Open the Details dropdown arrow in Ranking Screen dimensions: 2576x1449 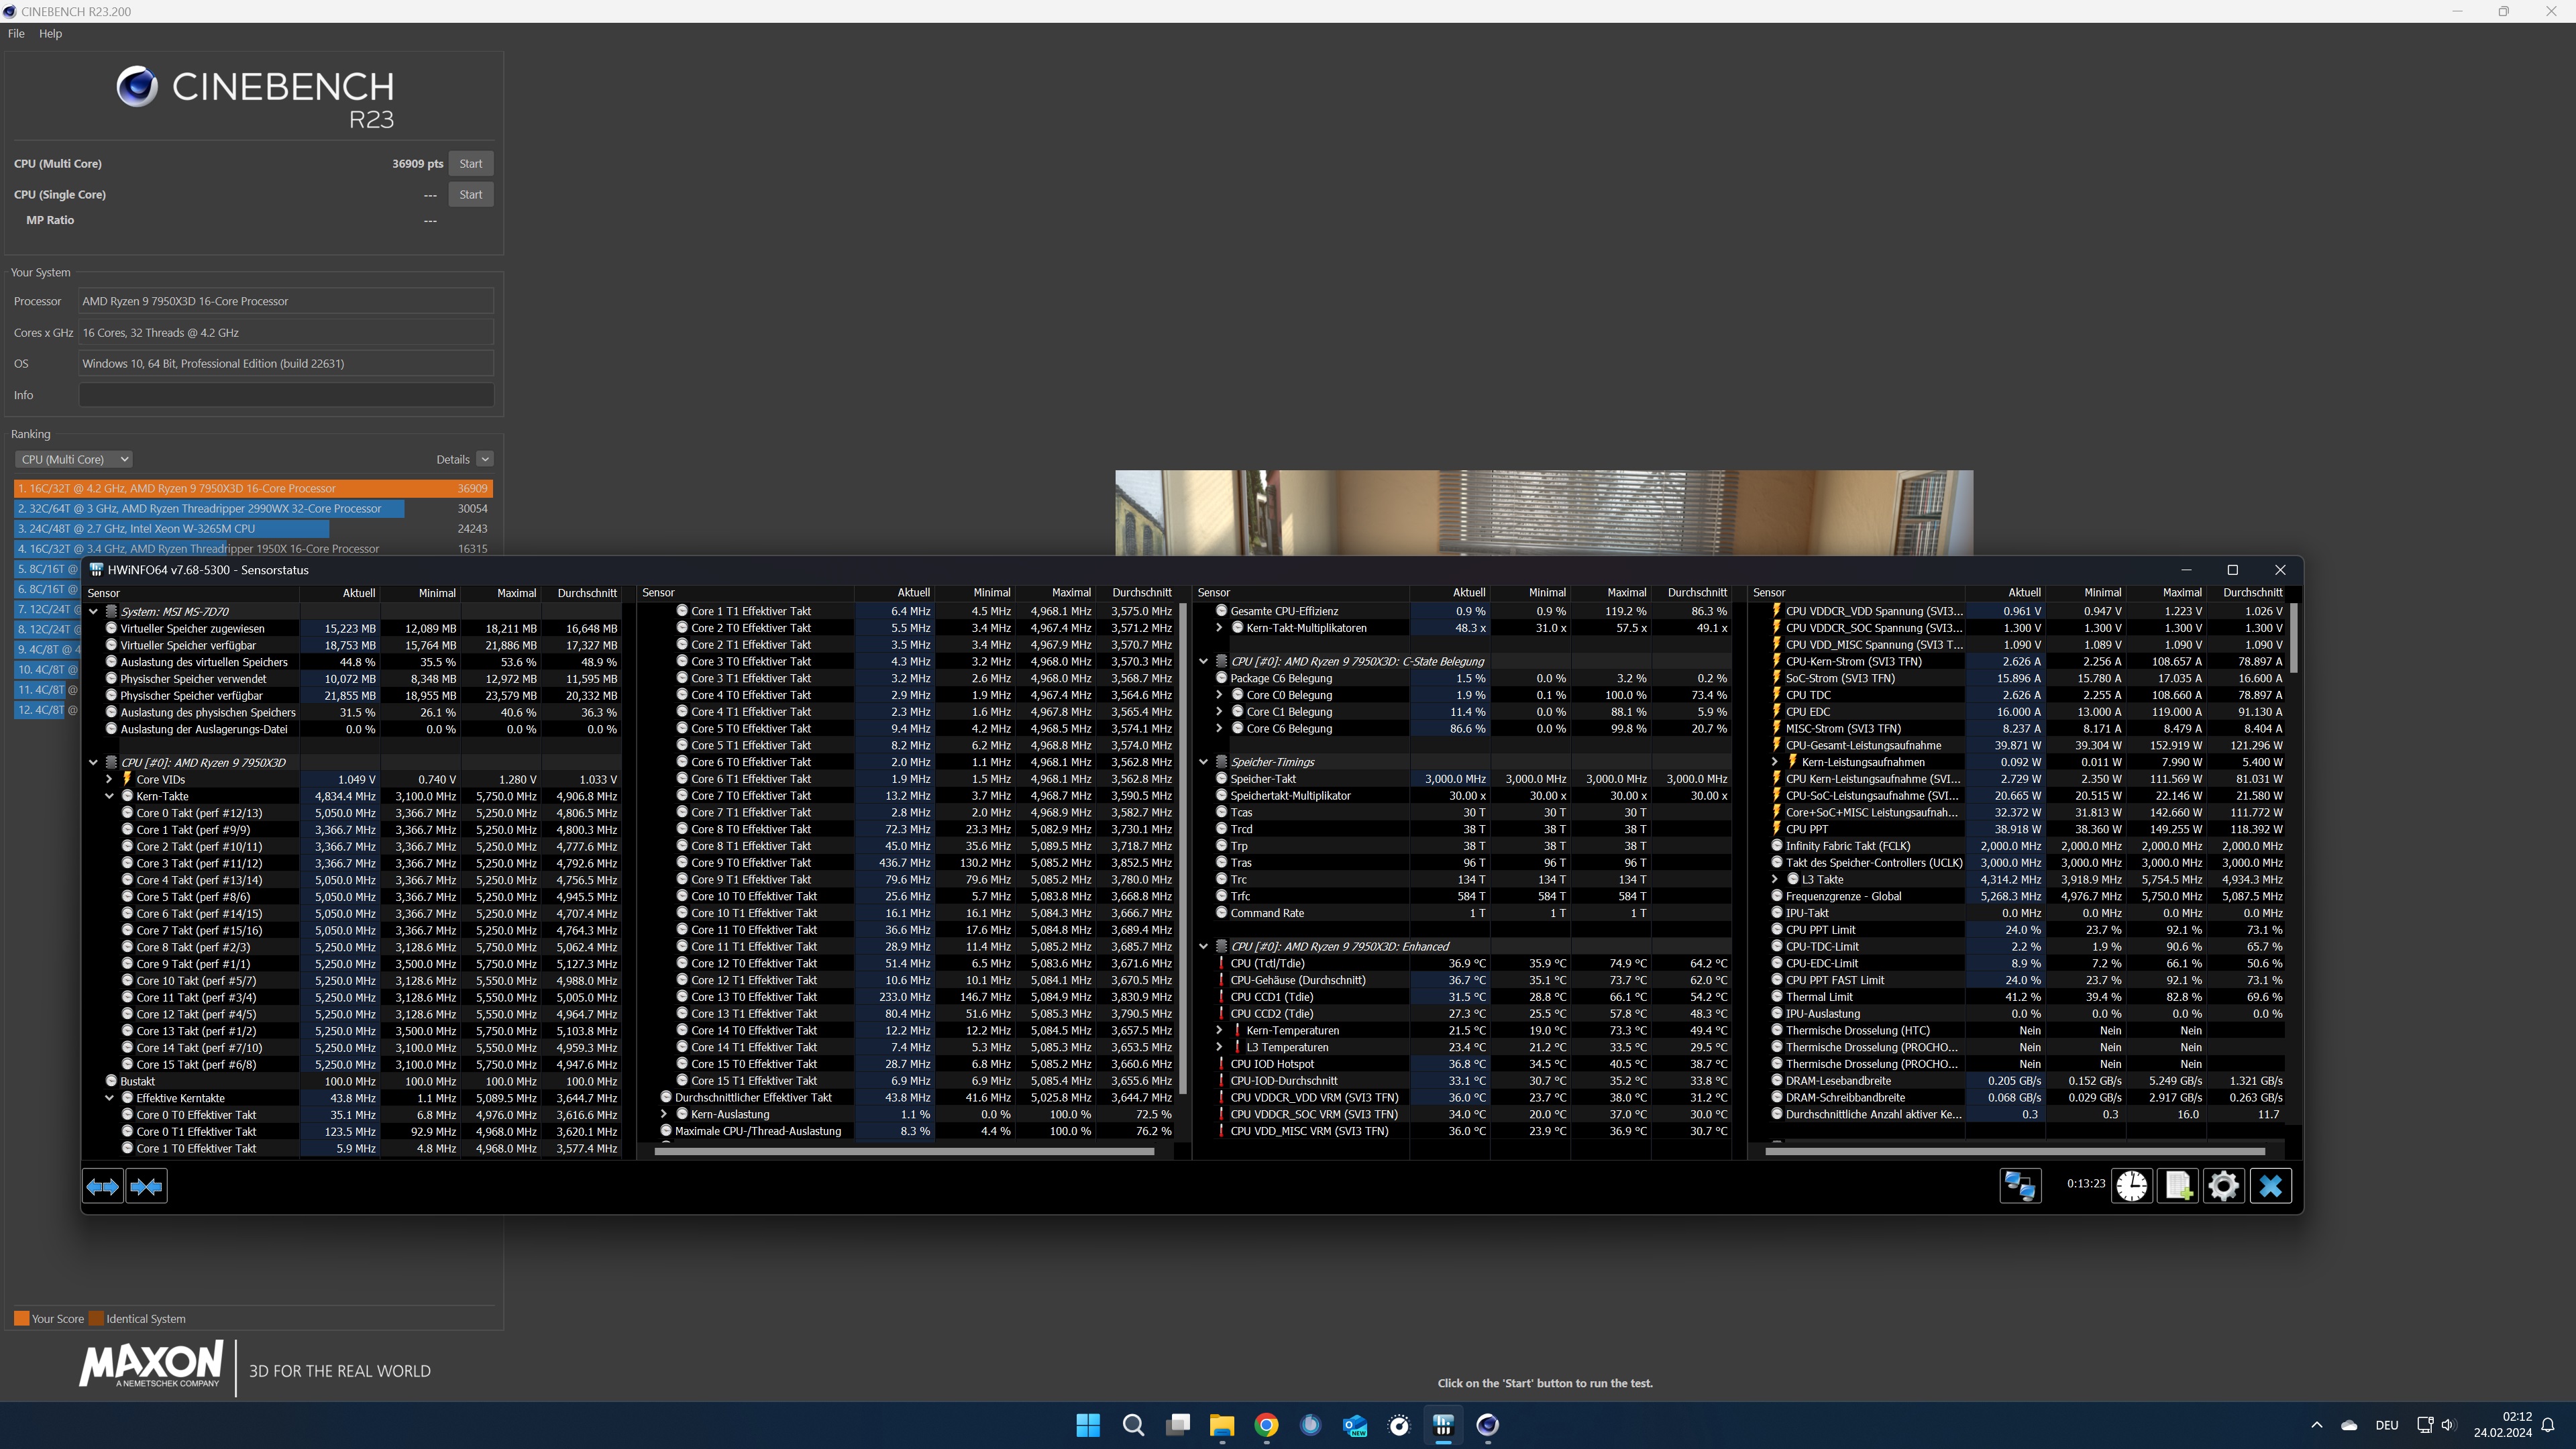click(485, 459)
